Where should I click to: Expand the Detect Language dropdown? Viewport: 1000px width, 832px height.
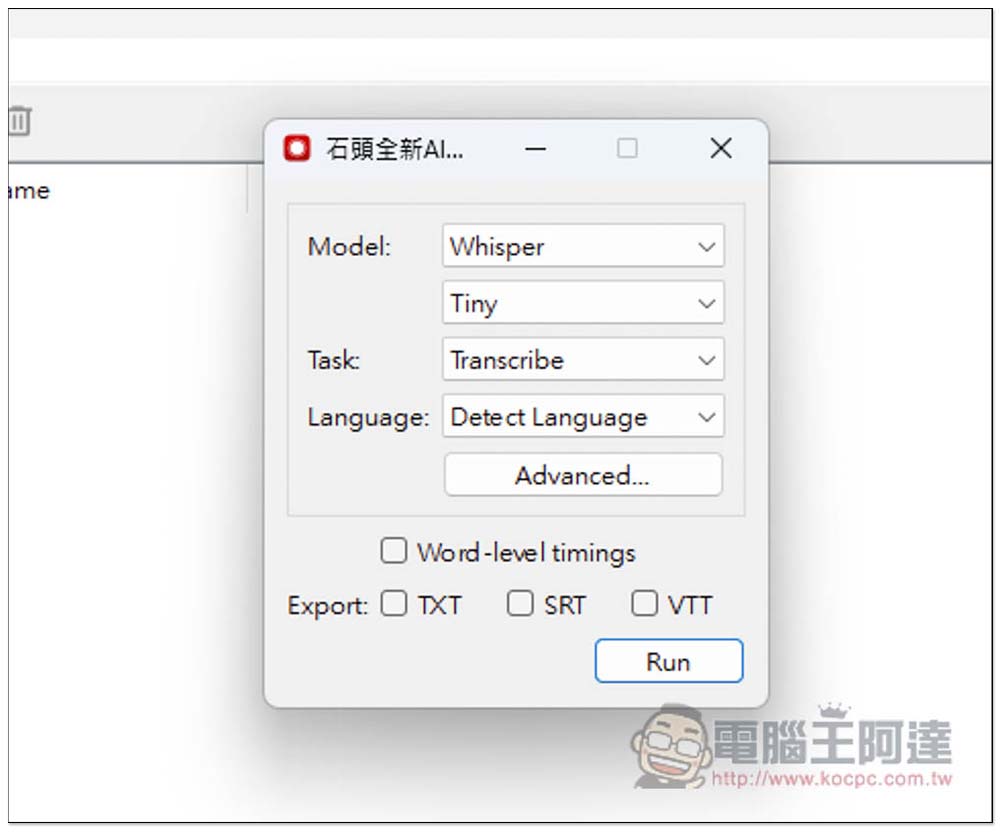point(583,417)
